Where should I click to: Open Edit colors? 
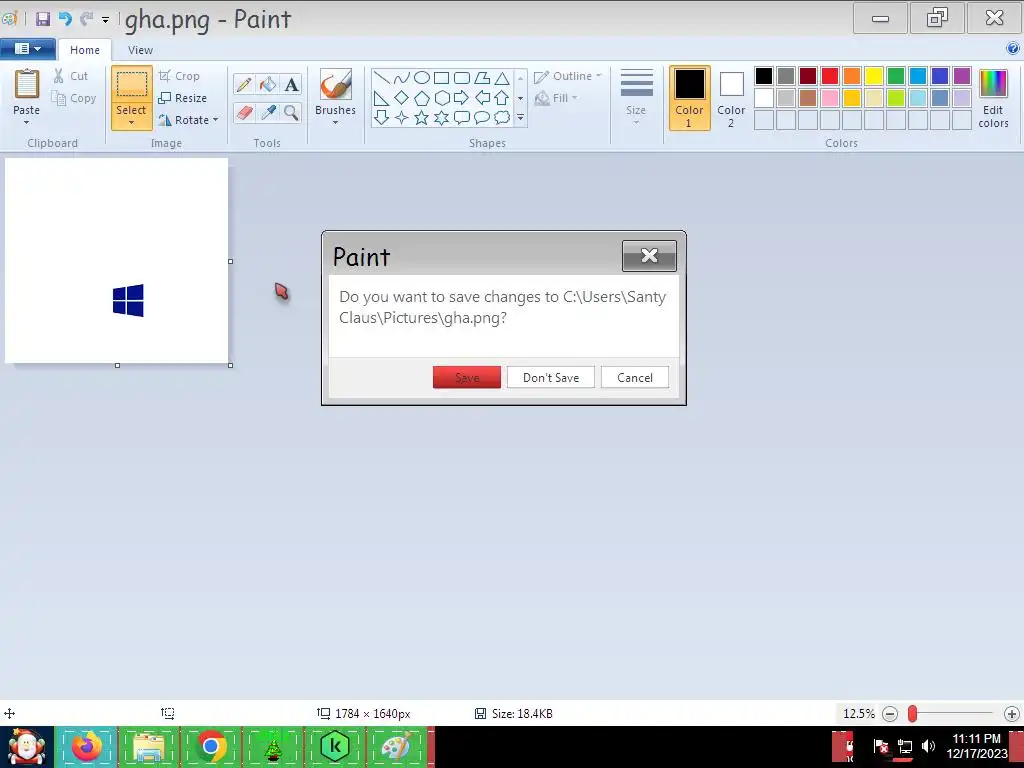point(993,98)
